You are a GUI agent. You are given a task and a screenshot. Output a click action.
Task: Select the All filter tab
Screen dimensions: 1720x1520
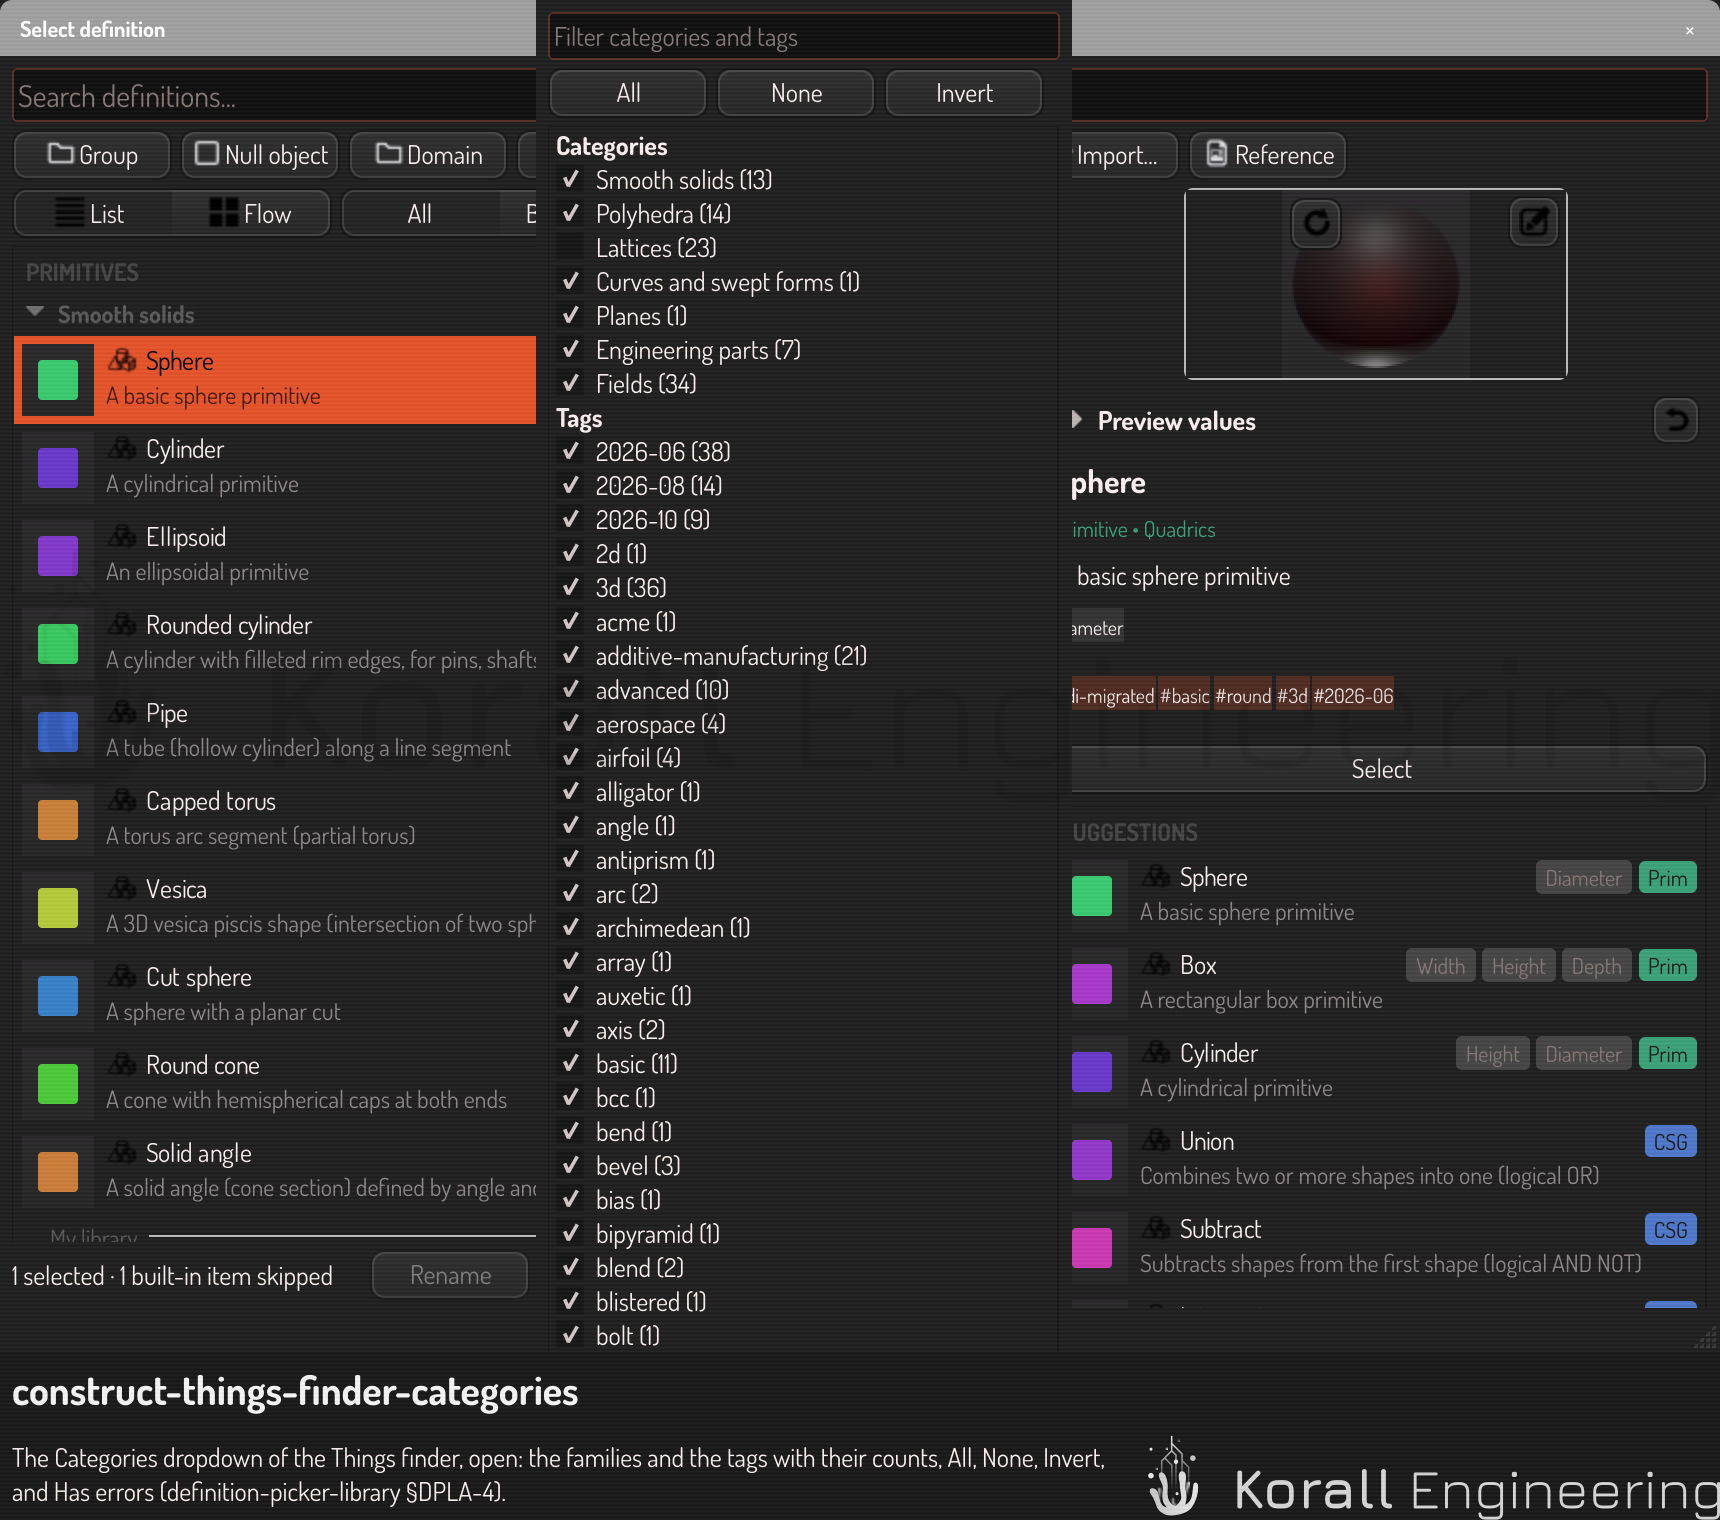[x=420, y=213]
